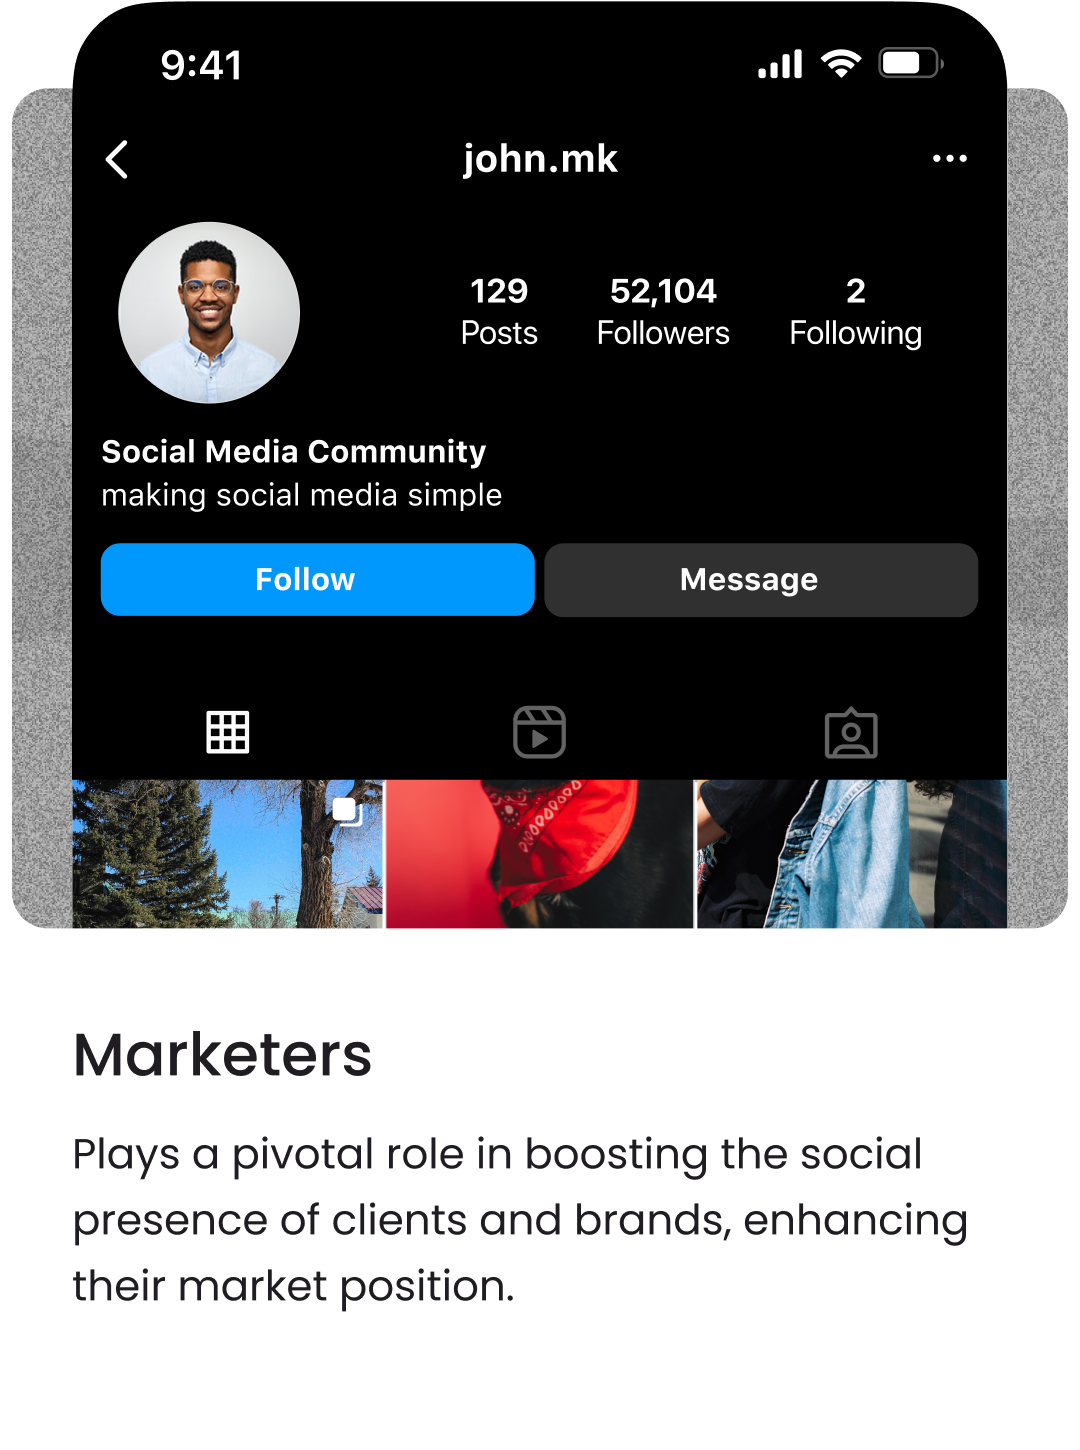Tap the battery status icon
Screen dimensions: 1080x1450
click(910, 64)
